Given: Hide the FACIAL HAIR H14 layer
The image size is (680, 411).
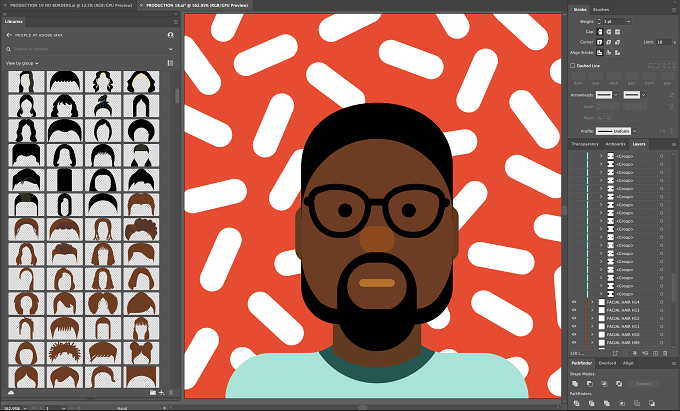Looking at the screenshot, I should [x=574, y=302].
